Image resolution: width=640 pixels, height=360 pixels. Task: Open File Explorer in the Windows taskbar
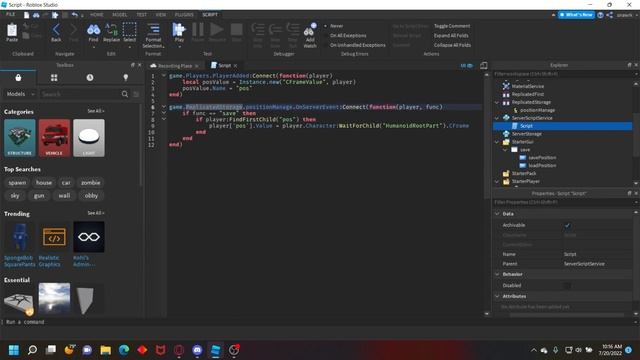click(x=106, y=350)
